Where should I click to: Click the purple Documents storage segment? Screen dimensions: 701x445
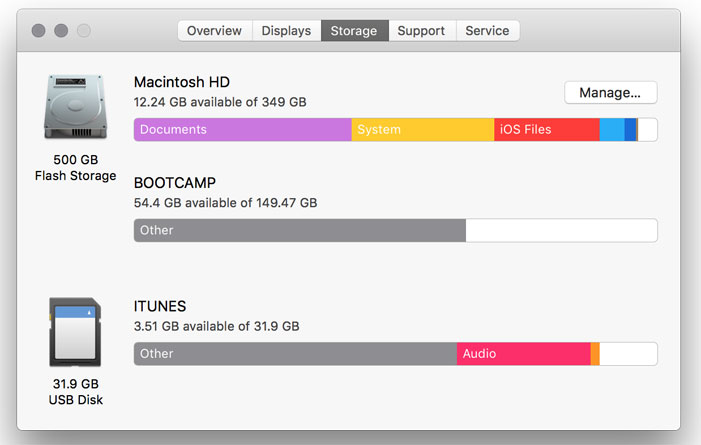pos(243,130)
